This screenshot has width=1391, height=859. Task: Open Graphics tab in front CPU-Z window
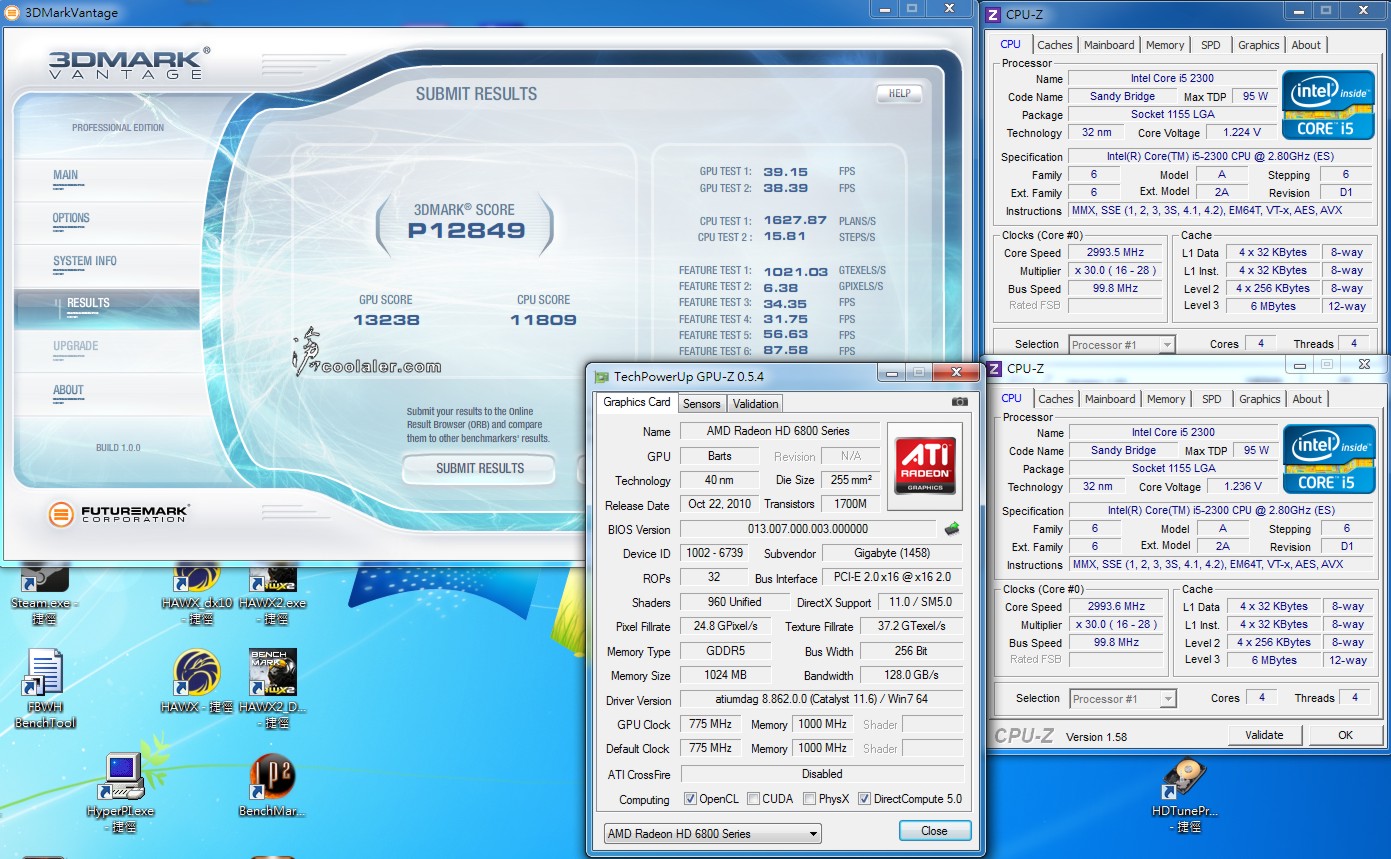click(1259, 399)
